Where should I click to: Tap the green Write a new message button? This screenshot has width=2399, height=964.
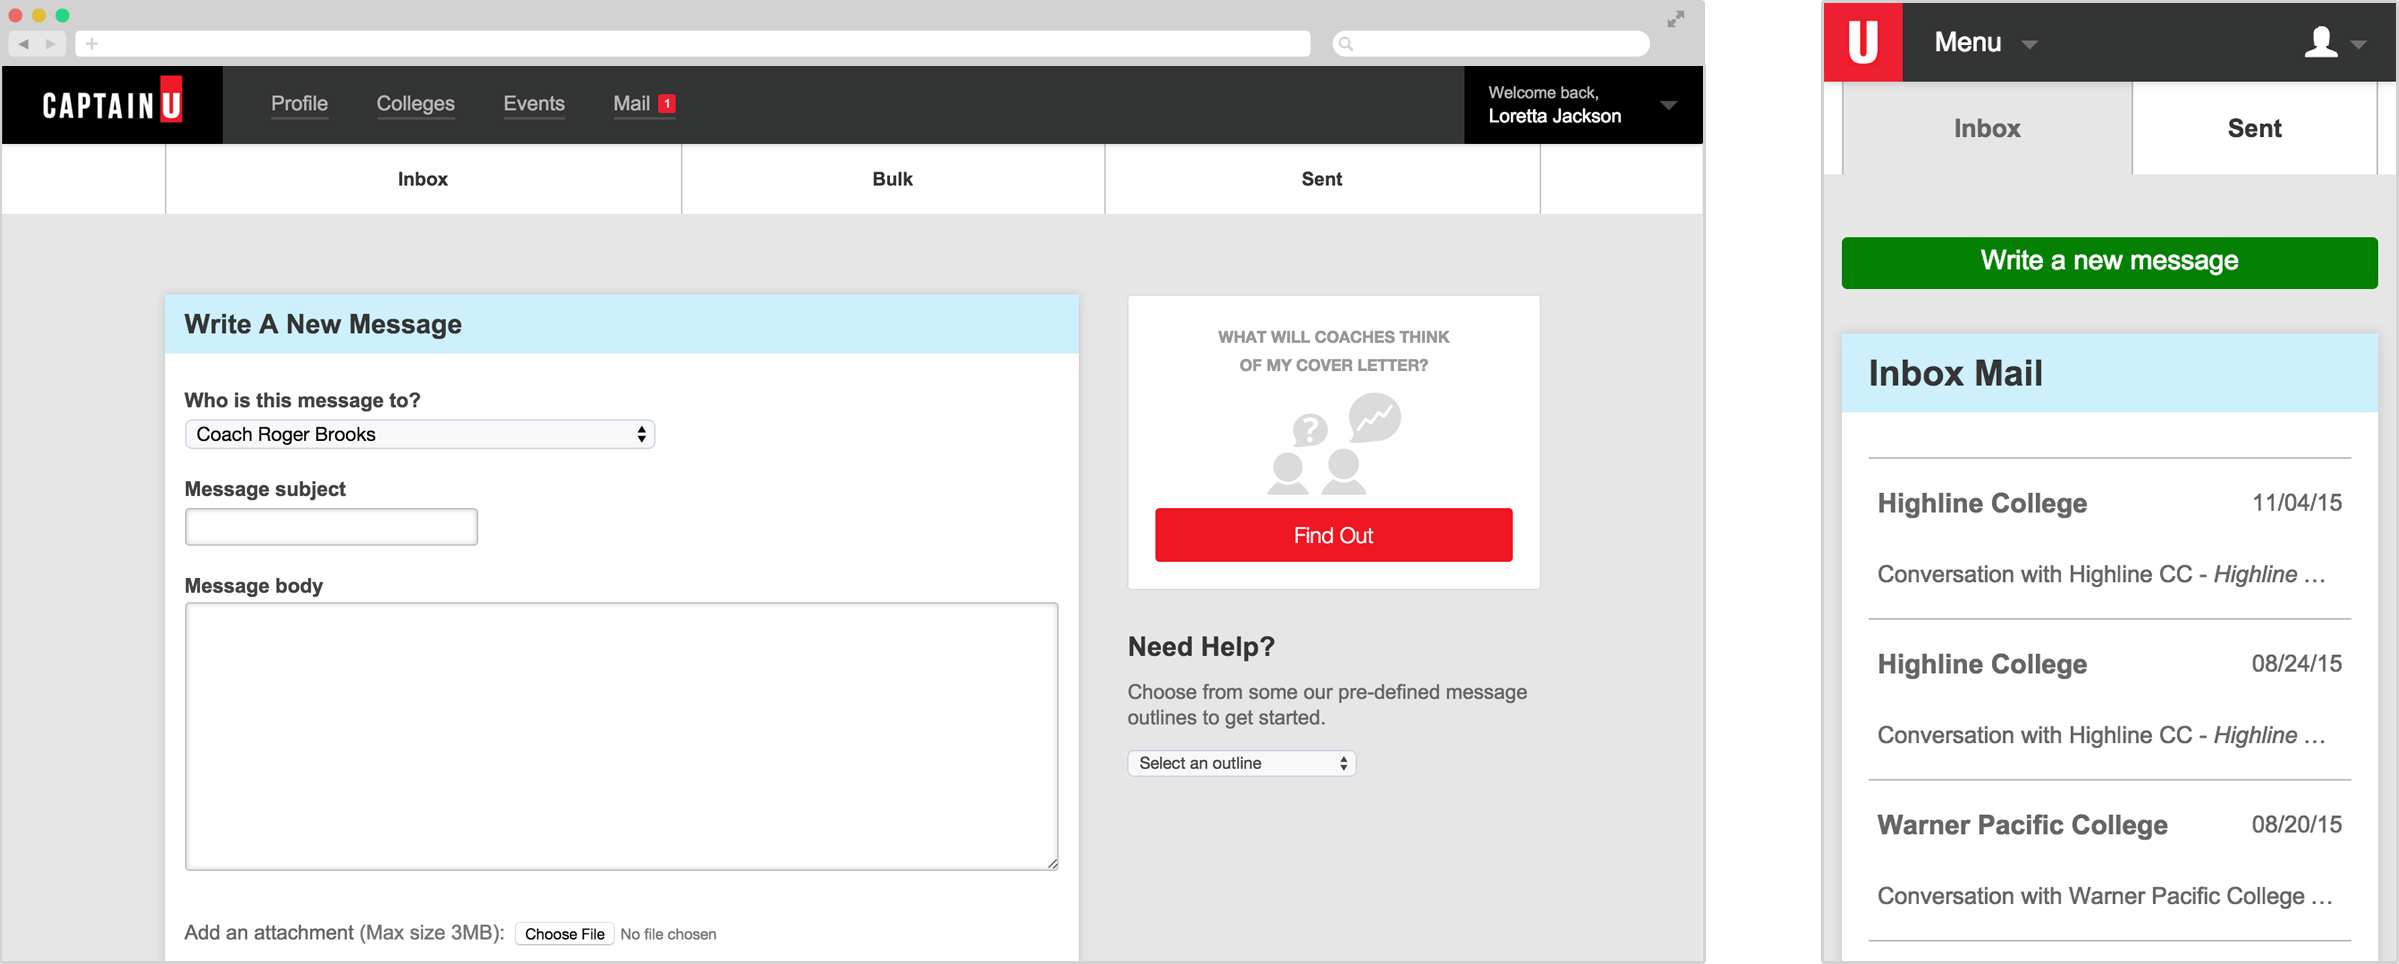click(x=2108, y=262)
